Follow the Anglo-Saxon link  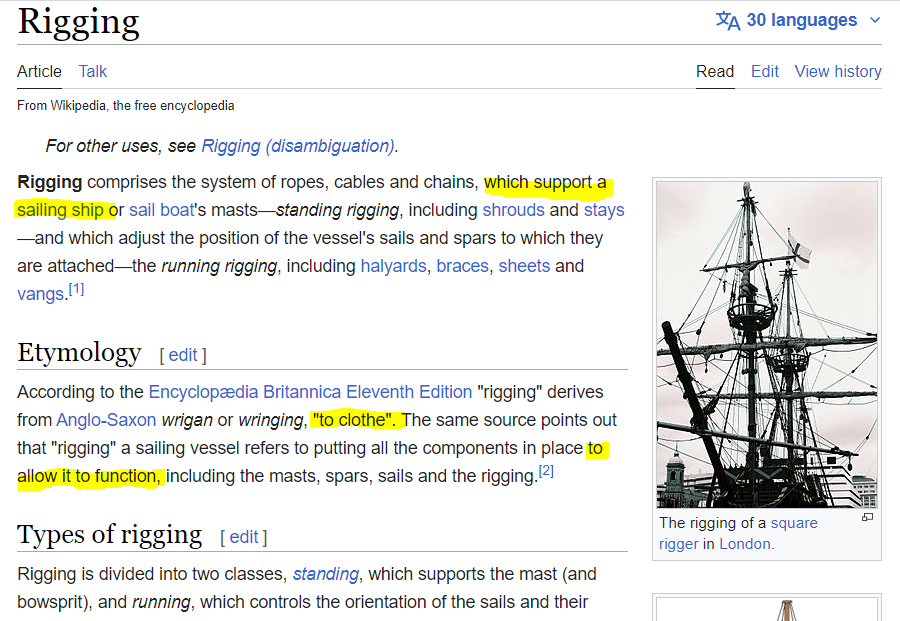pyautogui.click(x=106, y=420)
